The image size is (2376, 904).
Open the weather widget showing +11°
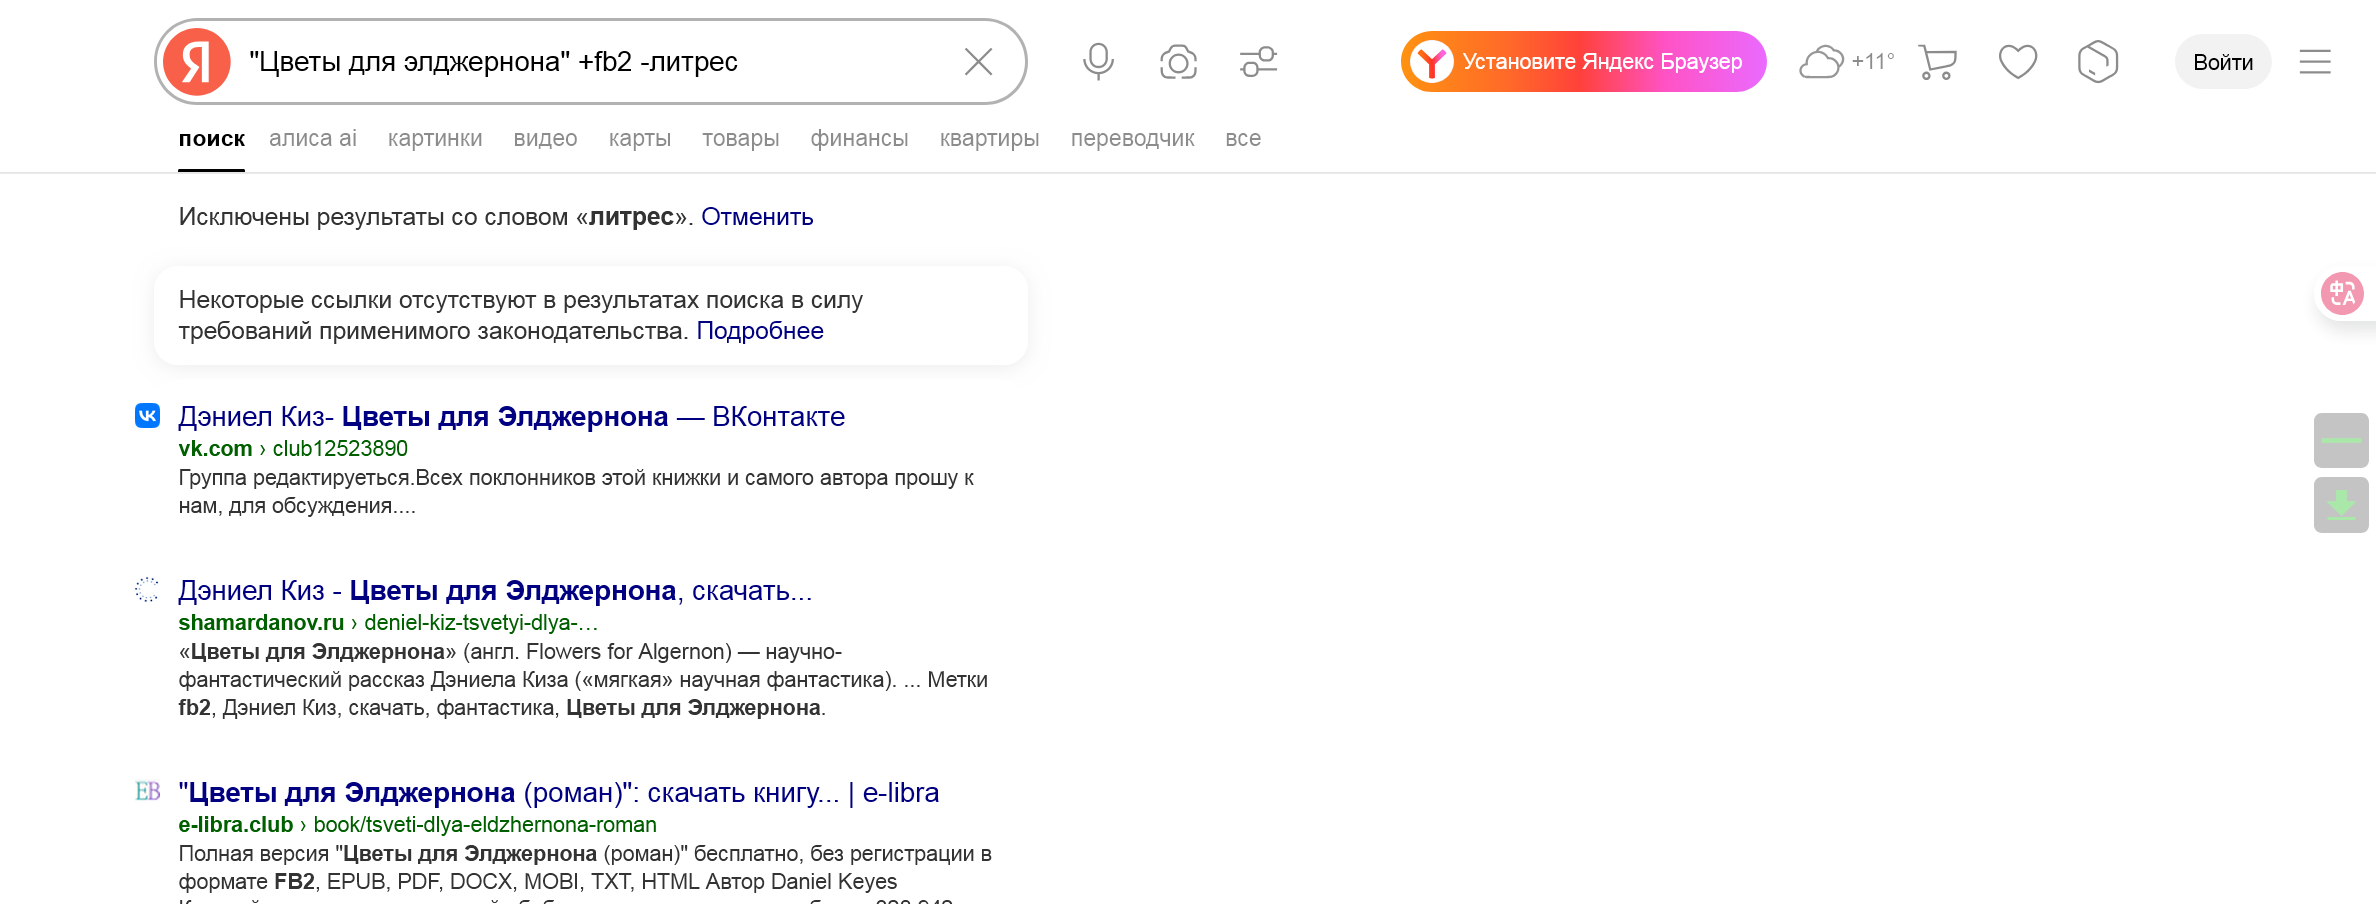click(1846, 62)
